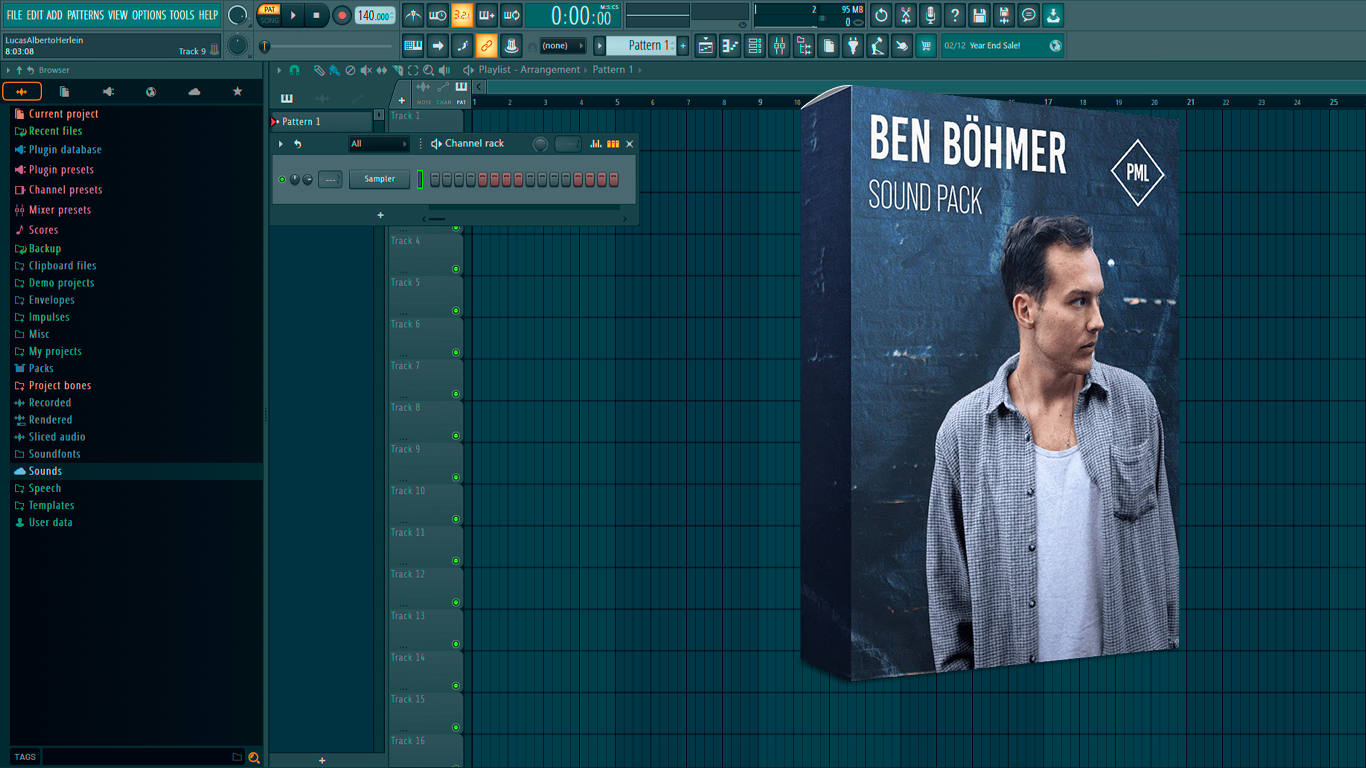Image resolution: width=1366 pixels, height=768 pixels.
Task: Open the help question mark icon
Action: [x=955, y=15]
